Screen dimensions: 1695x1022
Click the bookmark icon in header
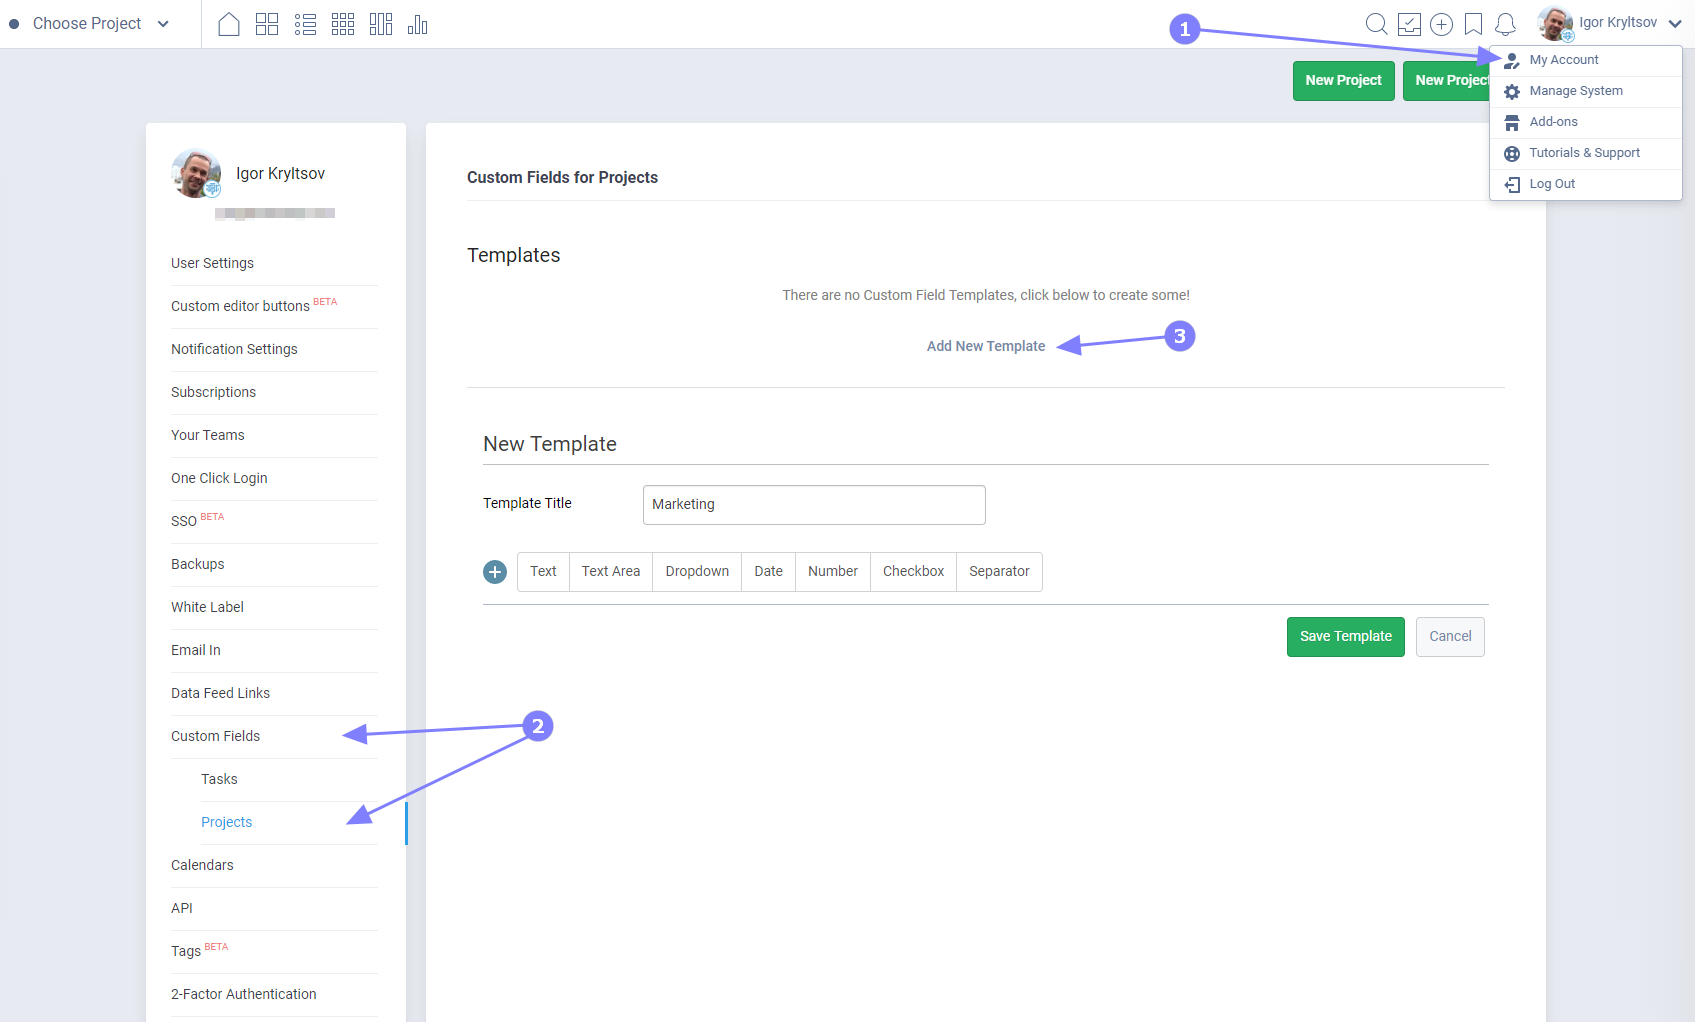point(1473,24)
